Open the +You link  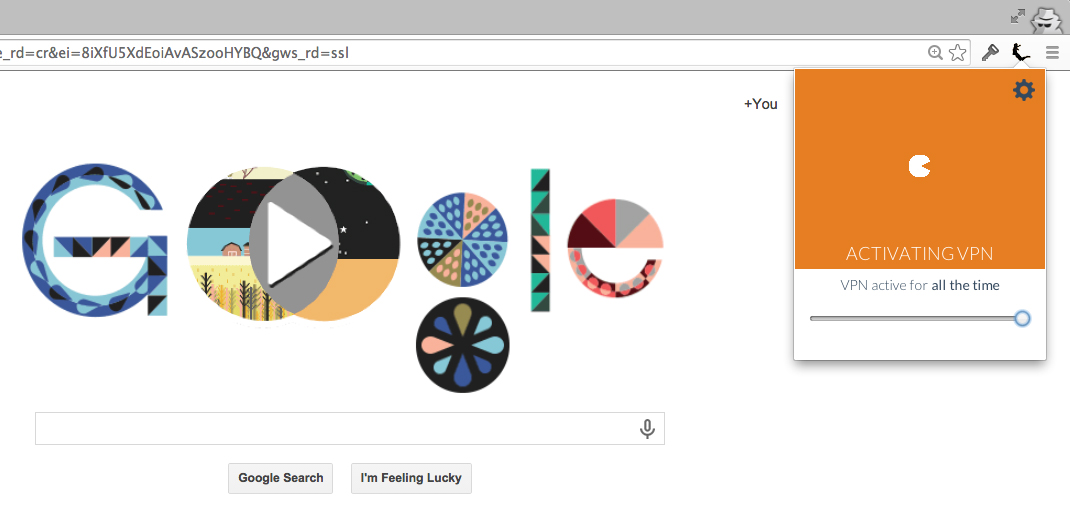tap(761, 104)
